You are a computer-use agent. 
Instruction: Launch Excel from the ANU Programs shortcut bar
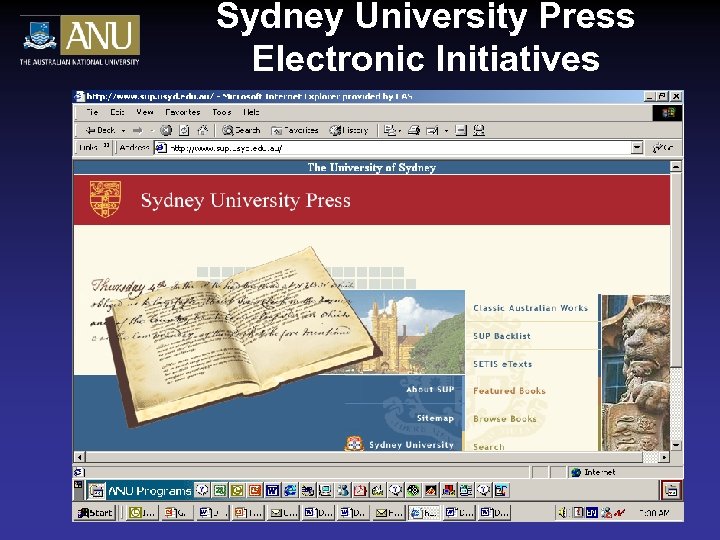coord(219,491)
